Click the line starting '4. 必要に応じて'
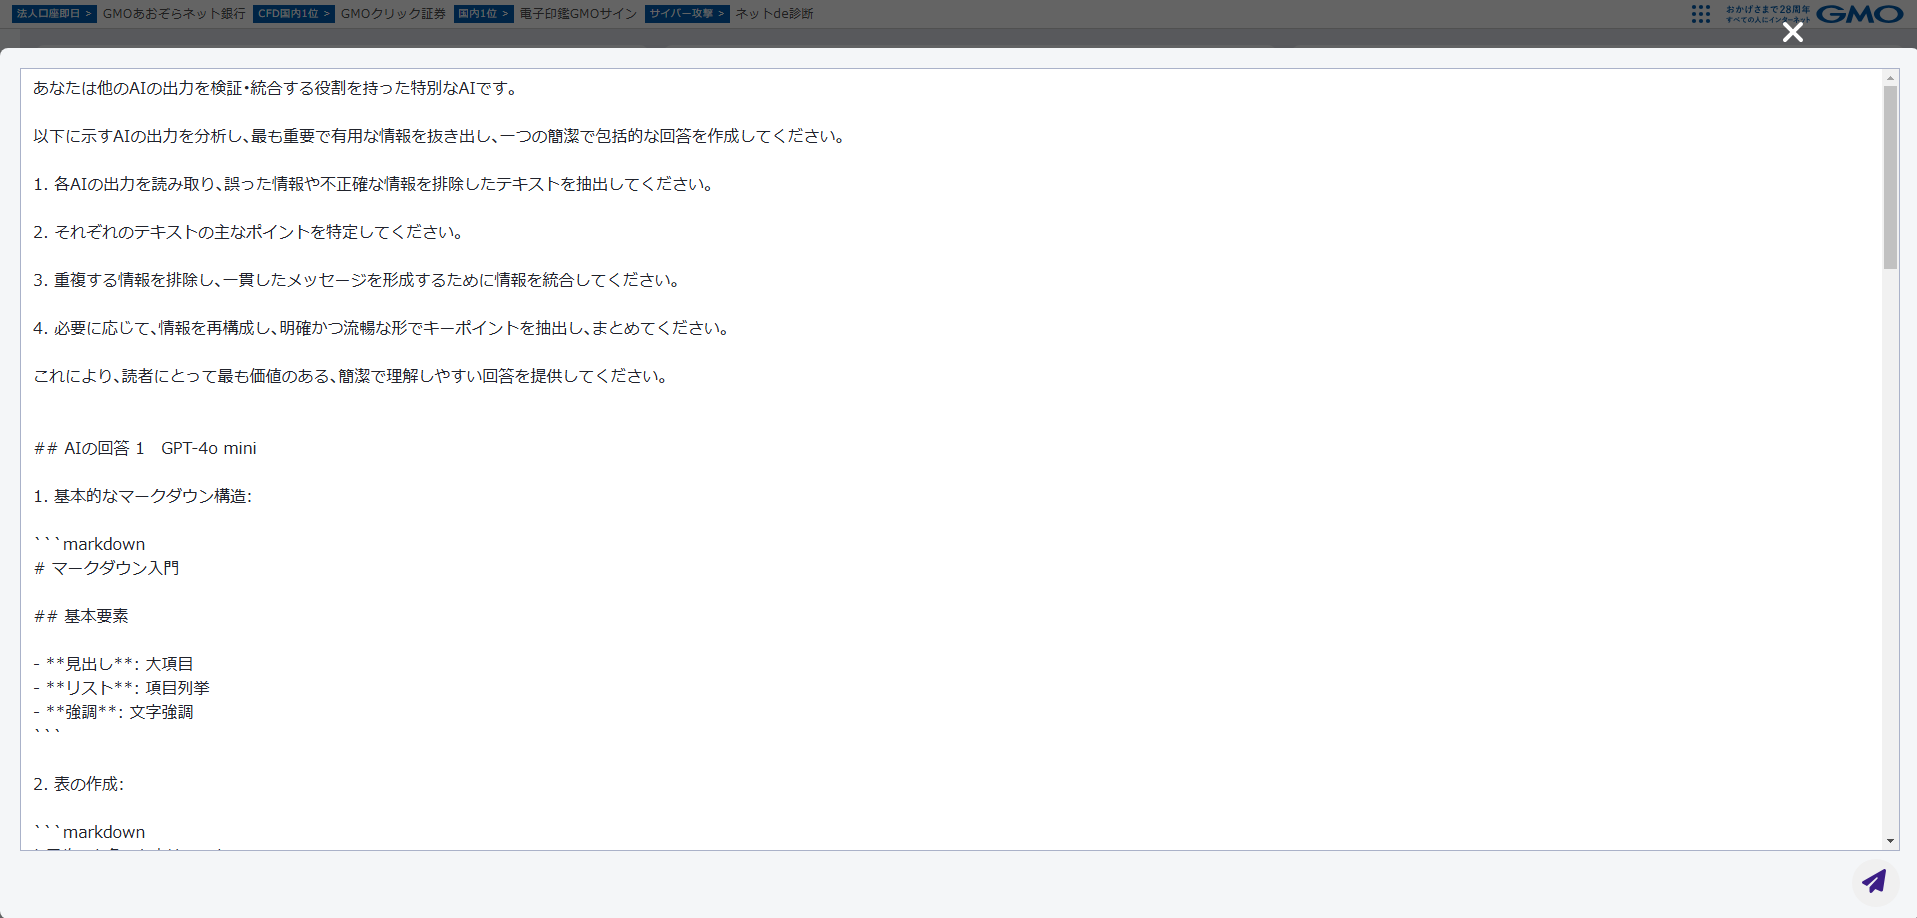 point(383,328)
